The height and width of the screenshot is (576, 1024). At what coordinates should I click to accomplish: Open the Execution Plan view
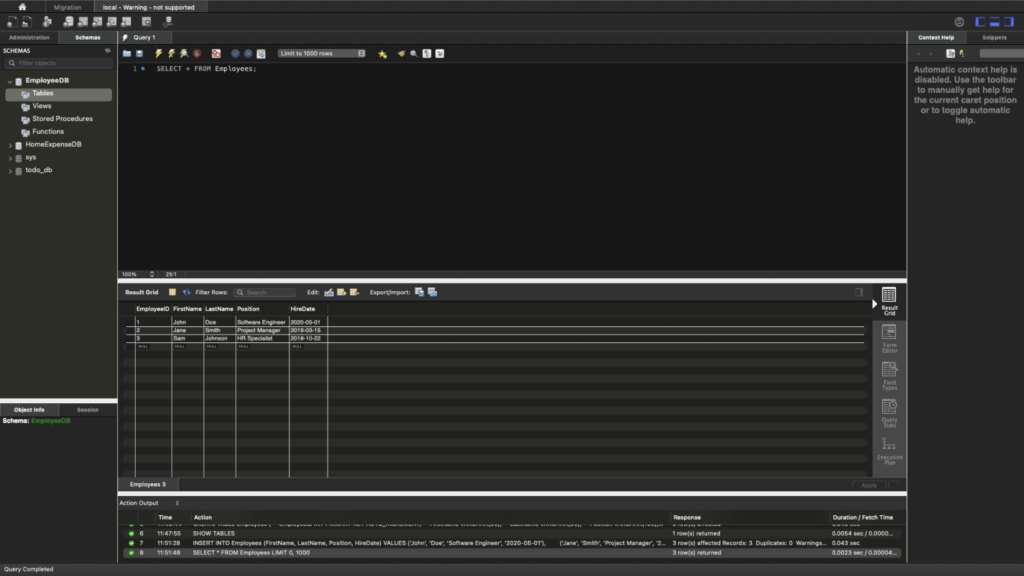(x=889, y=450)
